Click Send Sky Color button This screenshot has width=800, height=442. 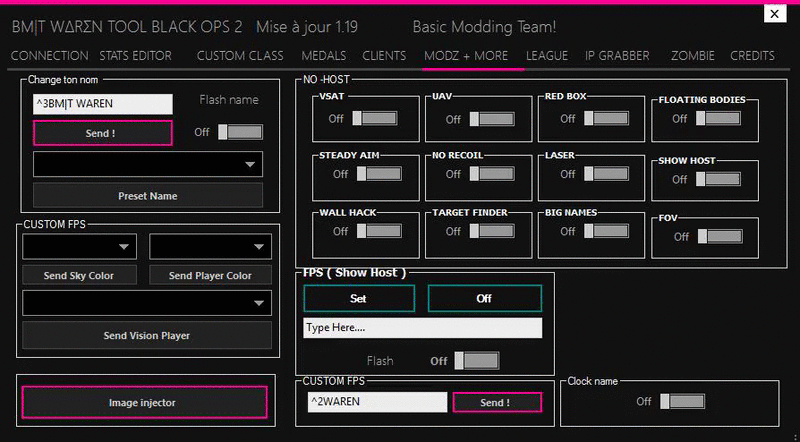(x=80, y=275)
